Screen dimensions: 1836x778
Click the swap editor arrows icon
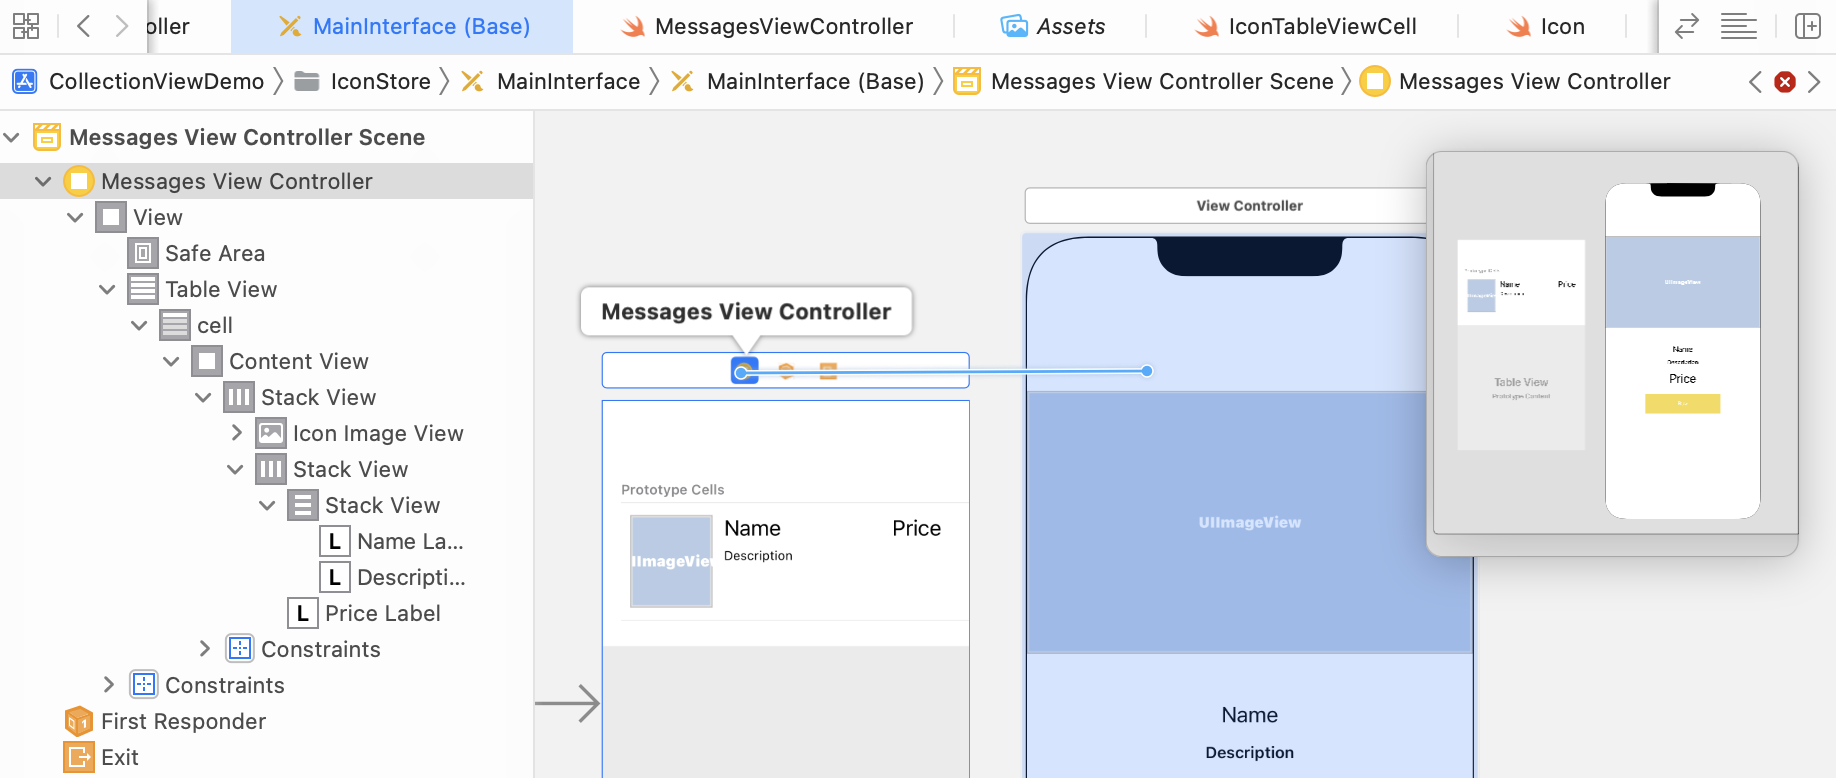pos(1686,26)
